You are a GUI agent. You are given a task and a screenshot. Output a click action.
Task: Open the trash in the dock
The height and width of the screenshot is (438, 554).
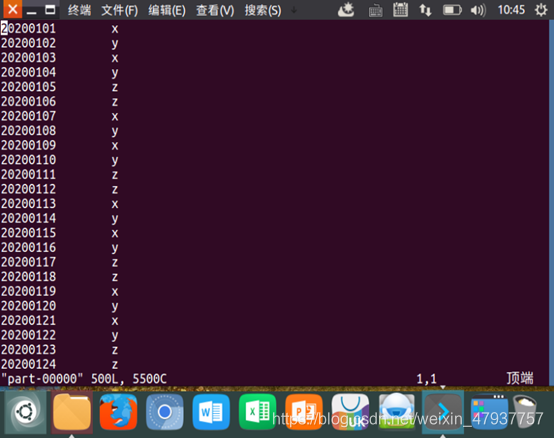(525, 411)
